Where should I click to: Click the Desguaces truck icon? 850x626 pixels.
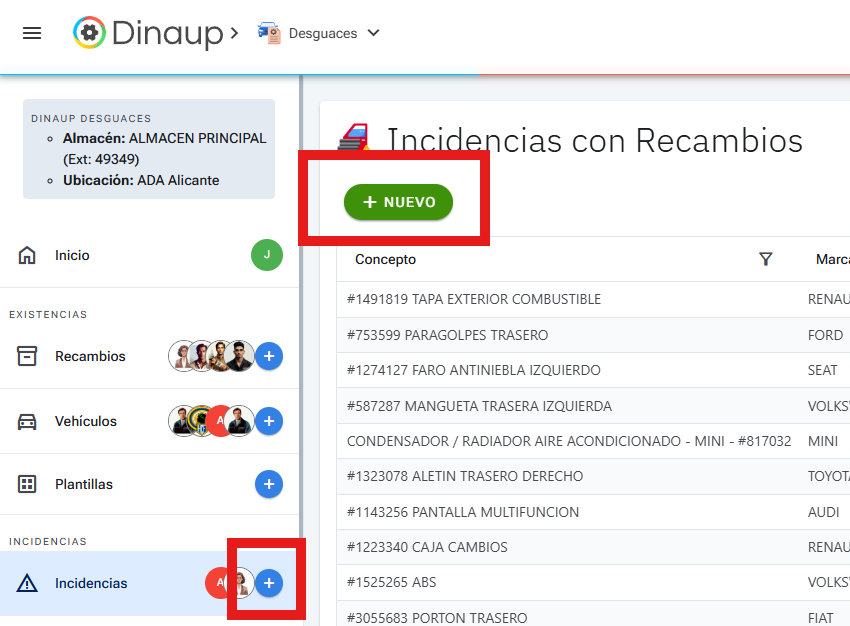point(268,32)
